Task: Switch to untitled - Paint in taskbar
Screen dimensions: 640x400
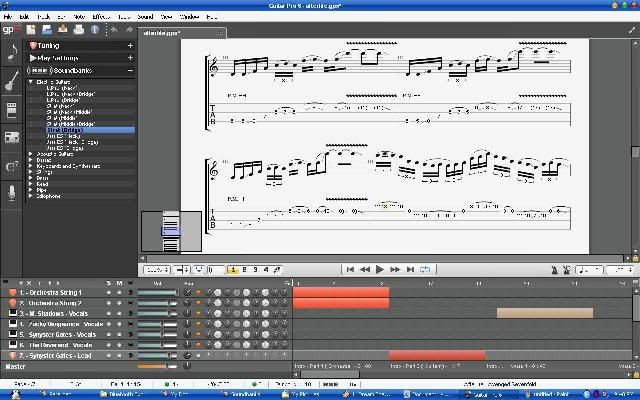Action: point(549,394)
